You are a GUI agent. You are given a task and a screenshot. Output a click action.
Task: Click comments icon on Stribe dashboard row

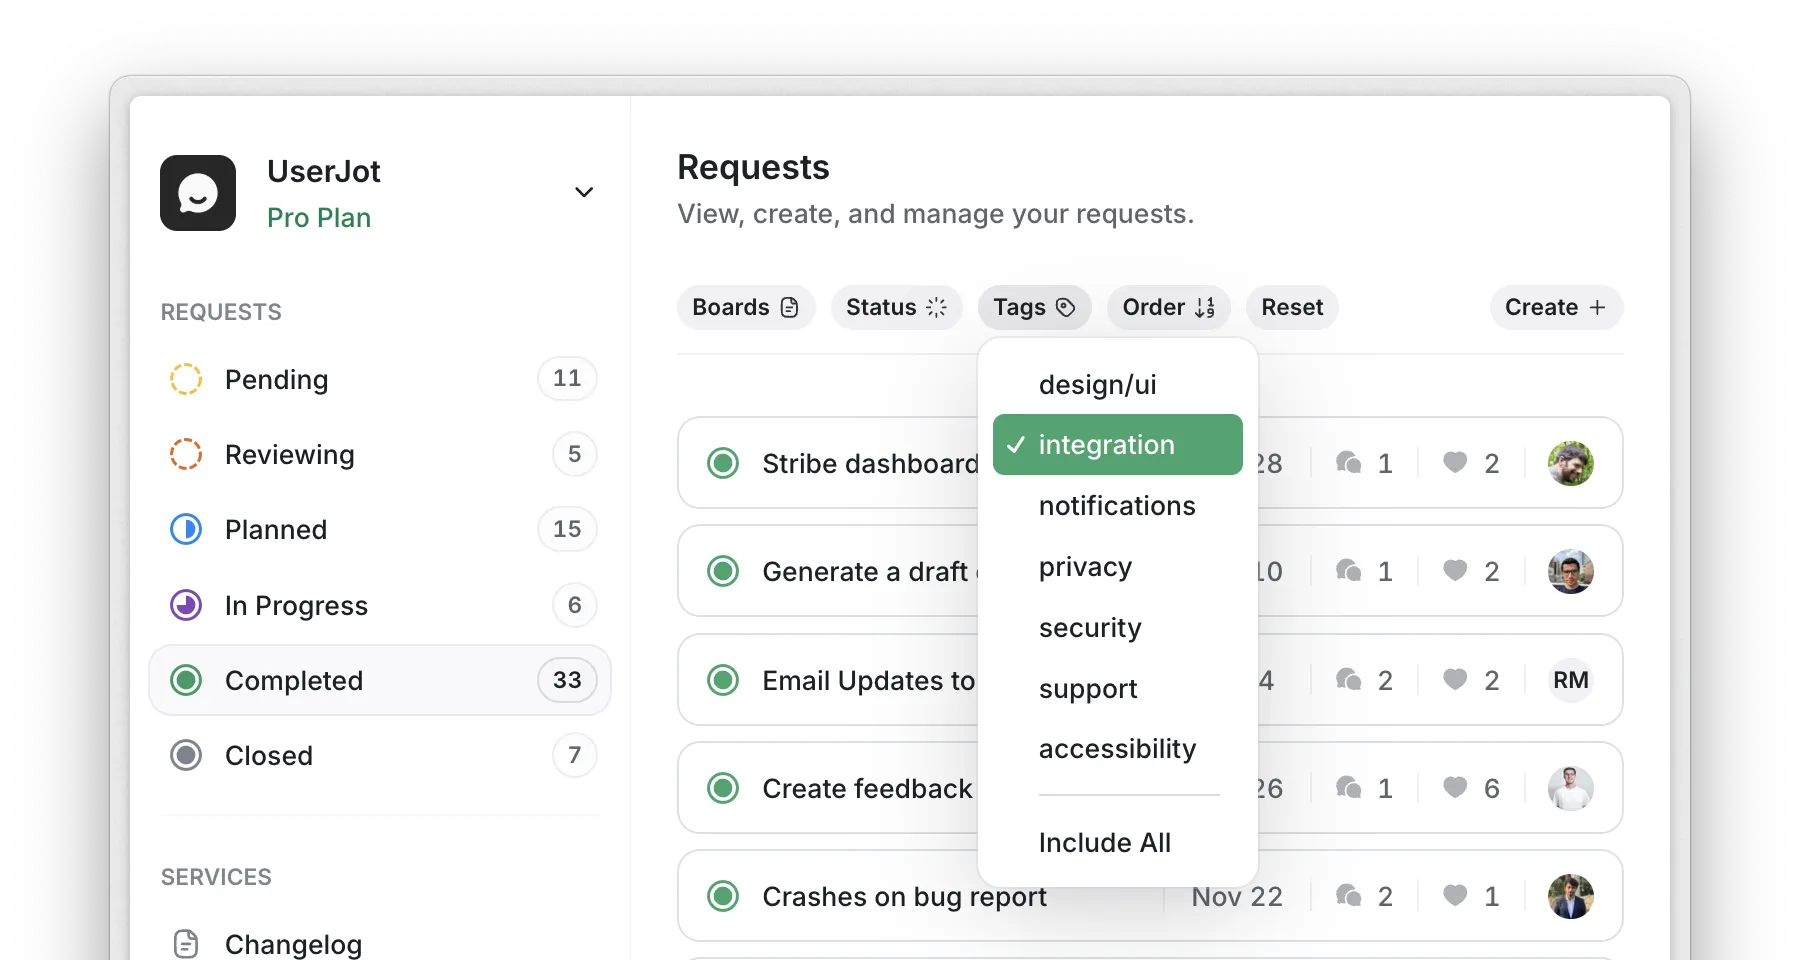point(1349,462)
